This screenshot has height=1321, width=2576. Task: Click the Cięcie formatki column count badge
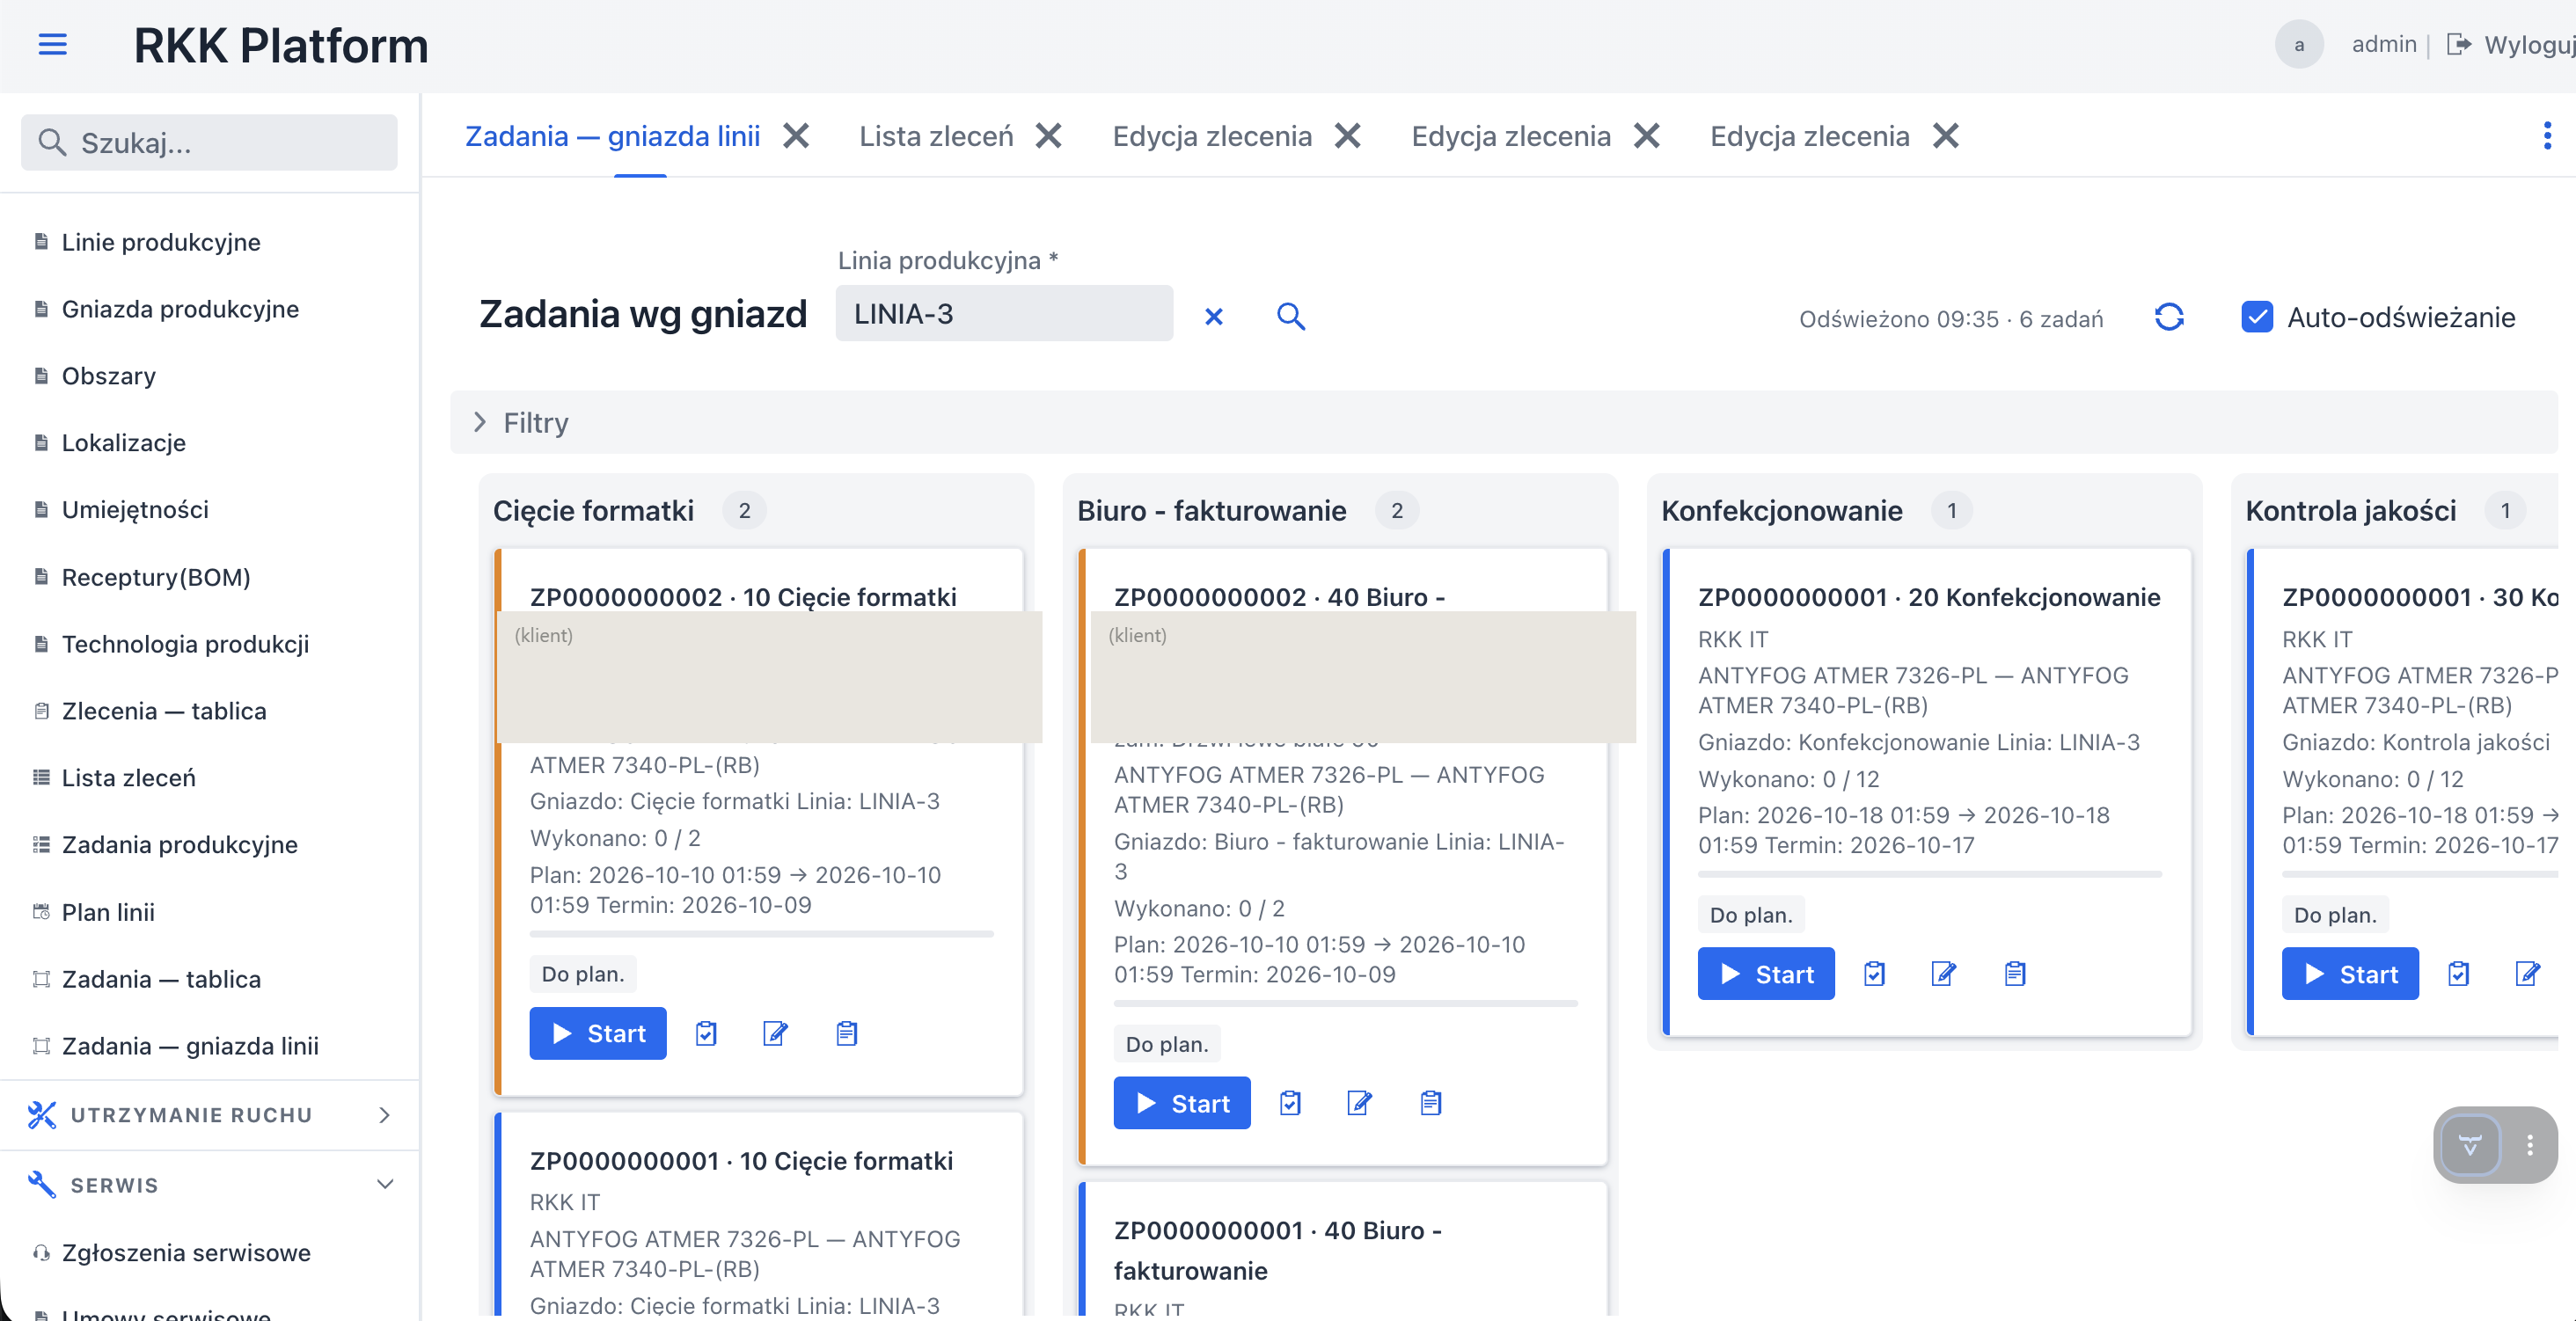tap(744, 511)
